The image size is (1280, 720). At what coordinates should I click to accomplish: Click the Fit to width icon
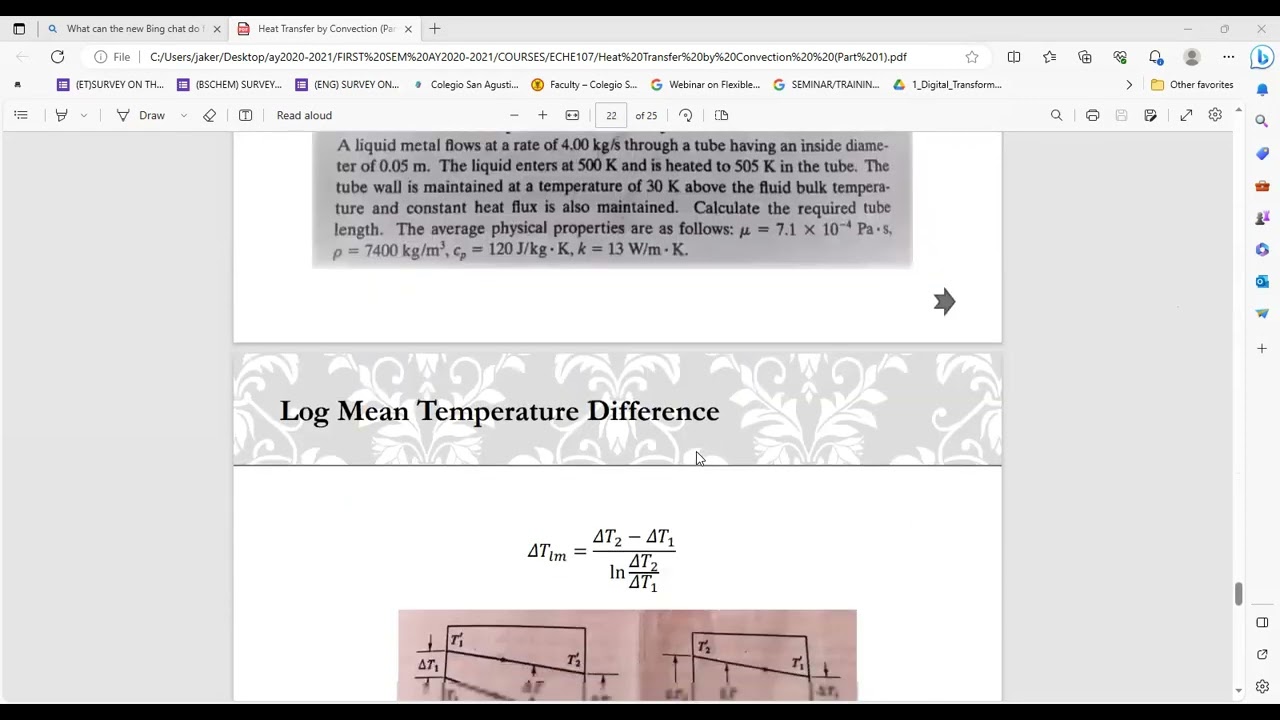(x=572, y=115)
